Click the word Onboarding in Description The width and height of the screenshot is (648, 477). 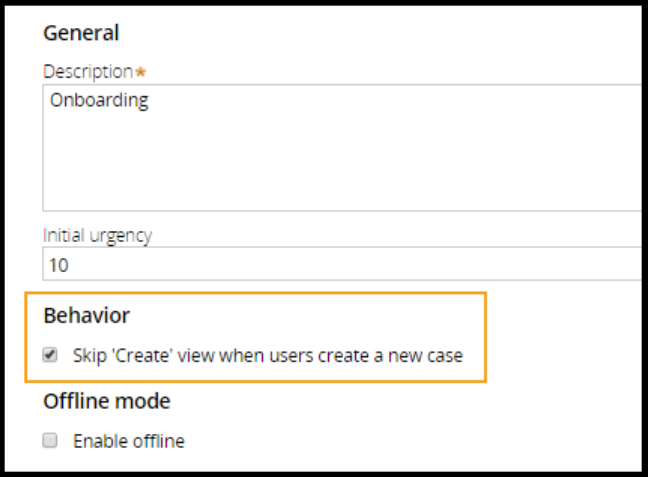[x=99, y=101]
